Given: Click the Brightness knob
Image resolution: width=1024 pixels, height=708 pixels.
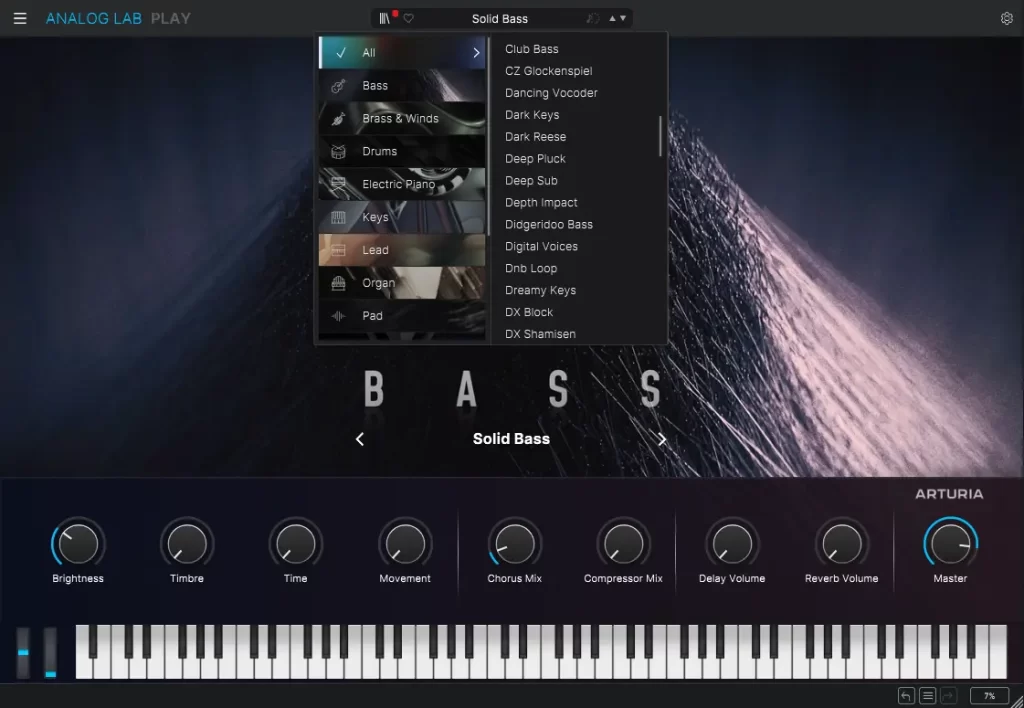Looking at the screenshot, I should tap(78, 543).
